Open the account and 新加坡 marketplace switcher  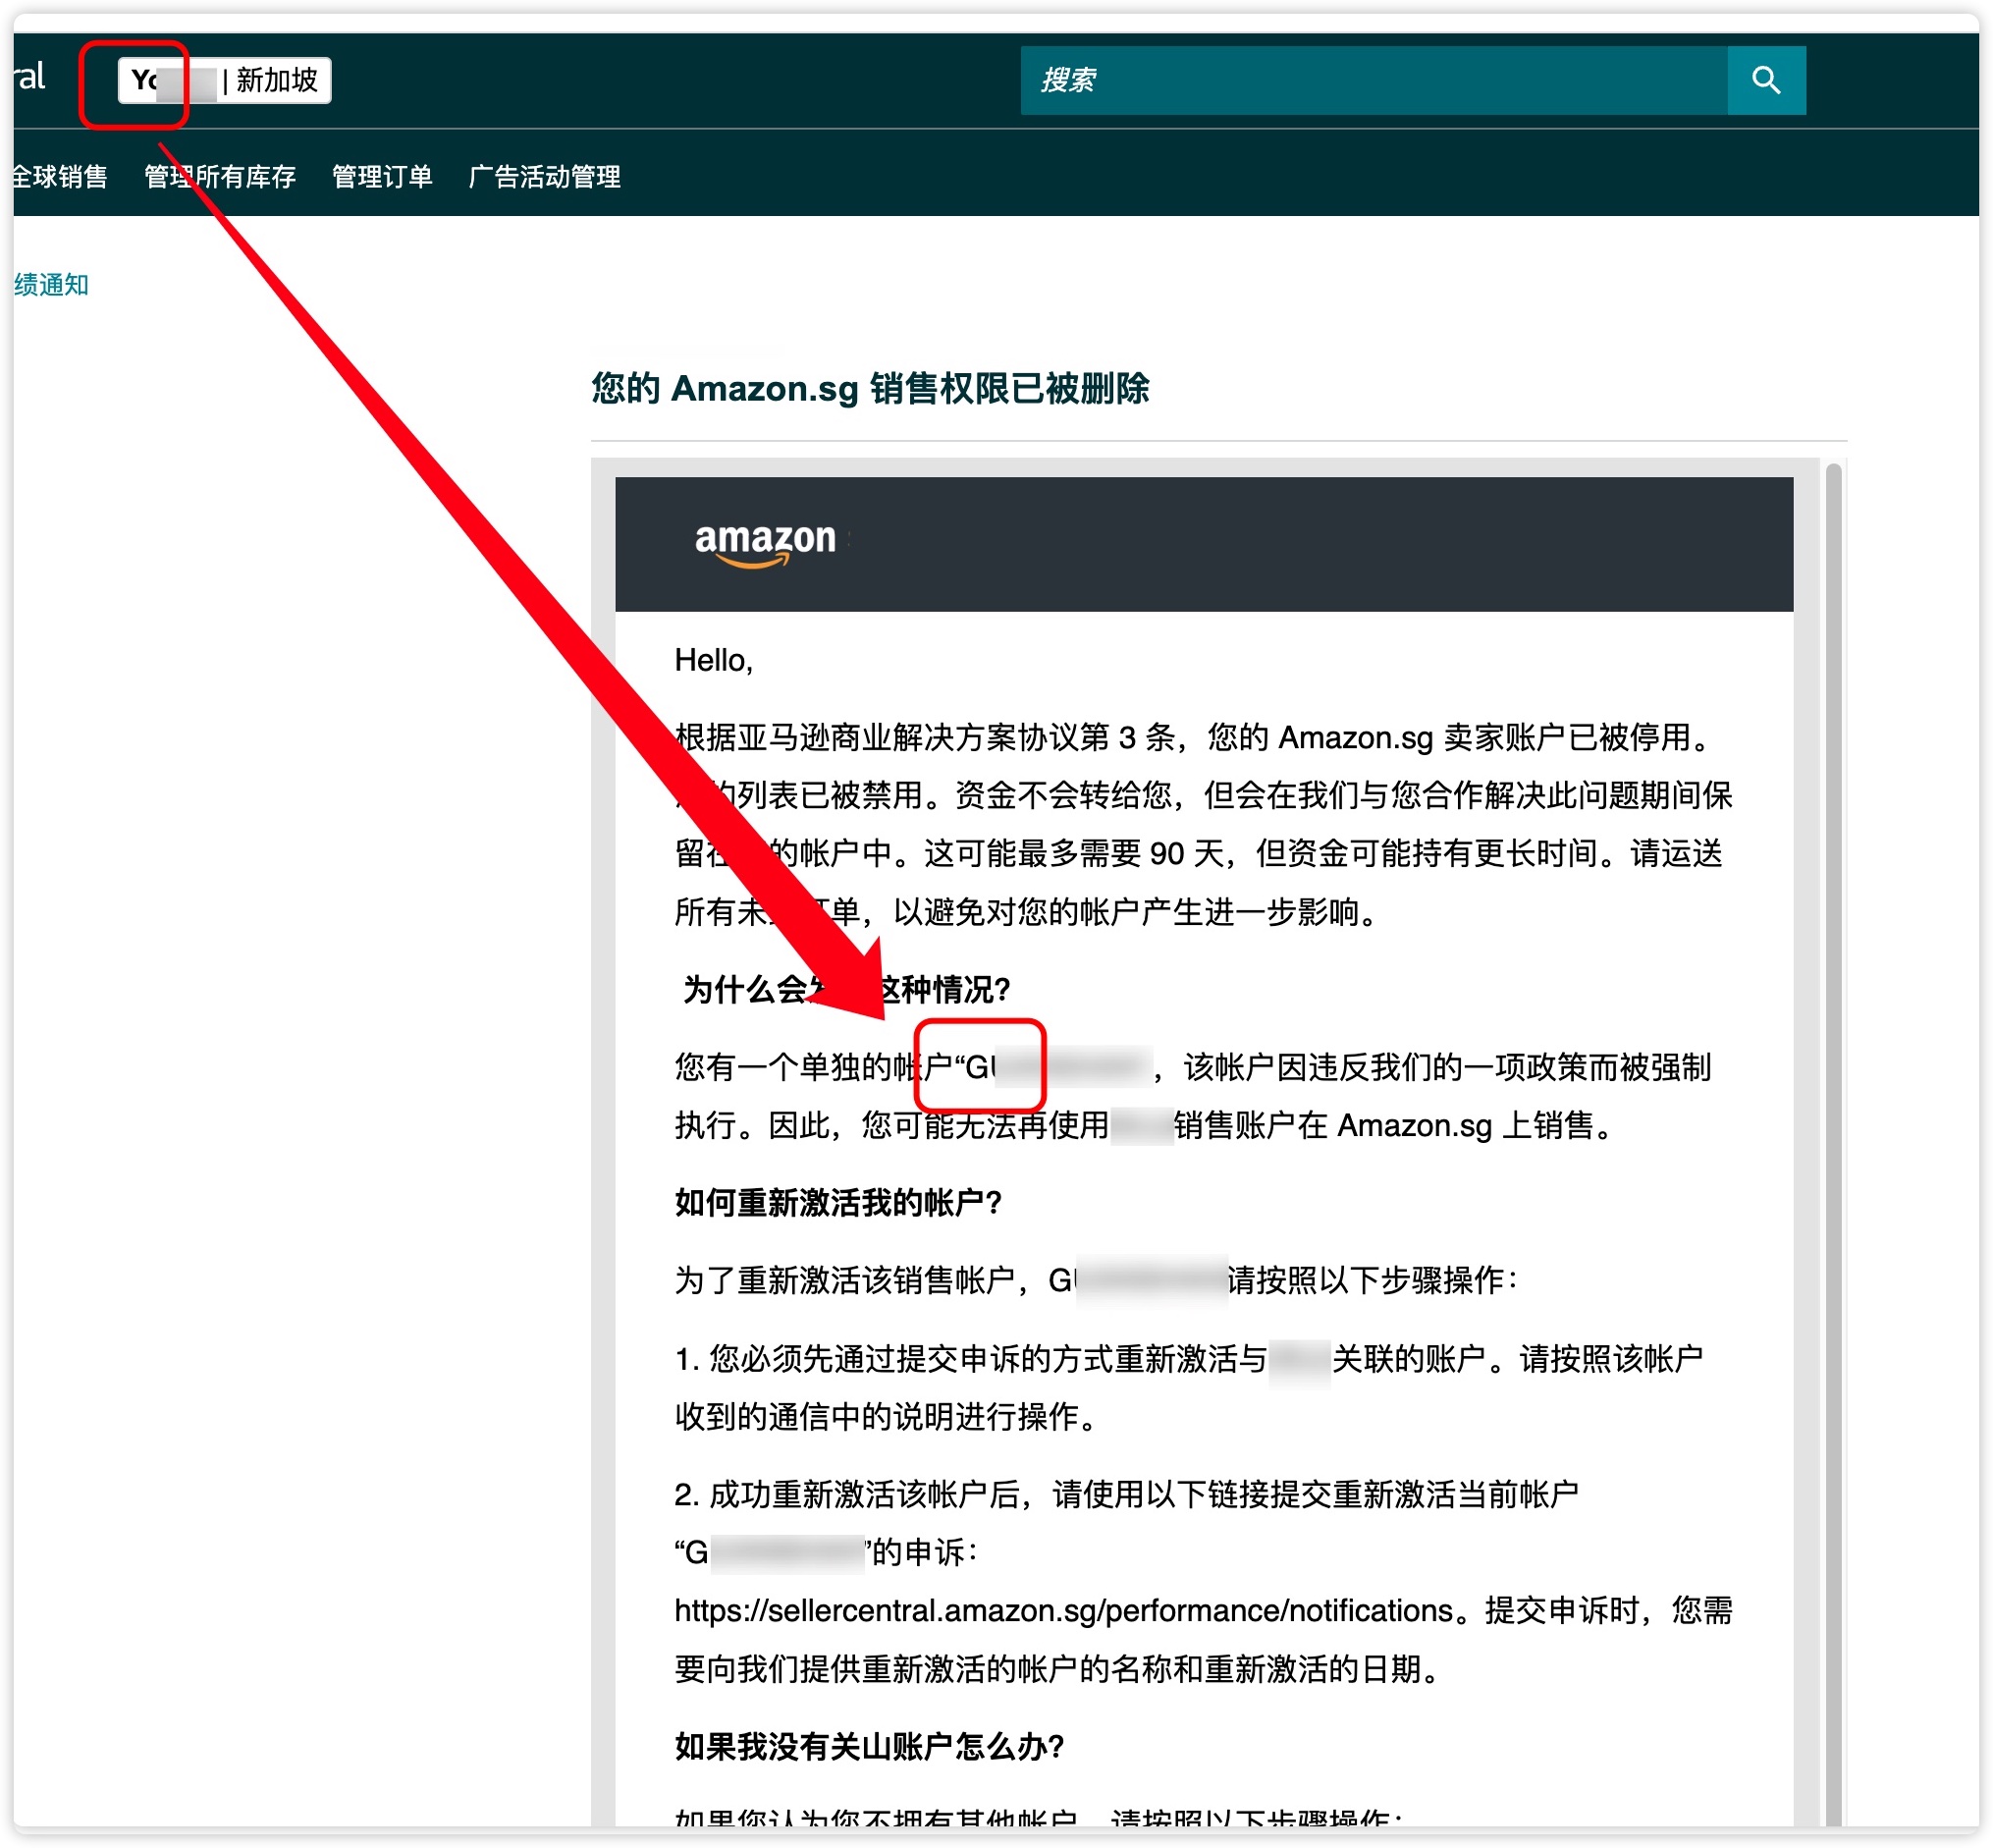click(224, 80)
